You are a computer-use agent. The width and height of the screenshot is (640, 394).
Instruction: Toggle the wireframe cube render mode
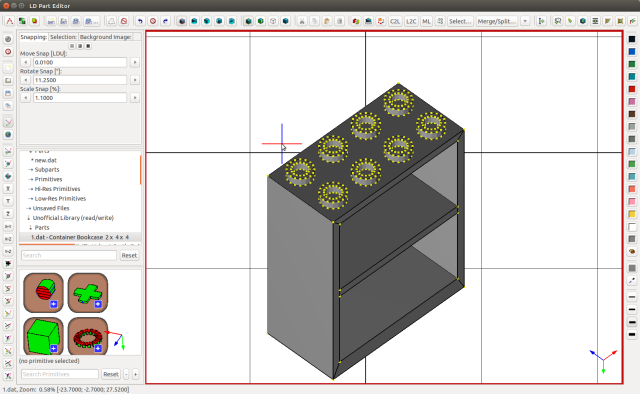(273, 21)
